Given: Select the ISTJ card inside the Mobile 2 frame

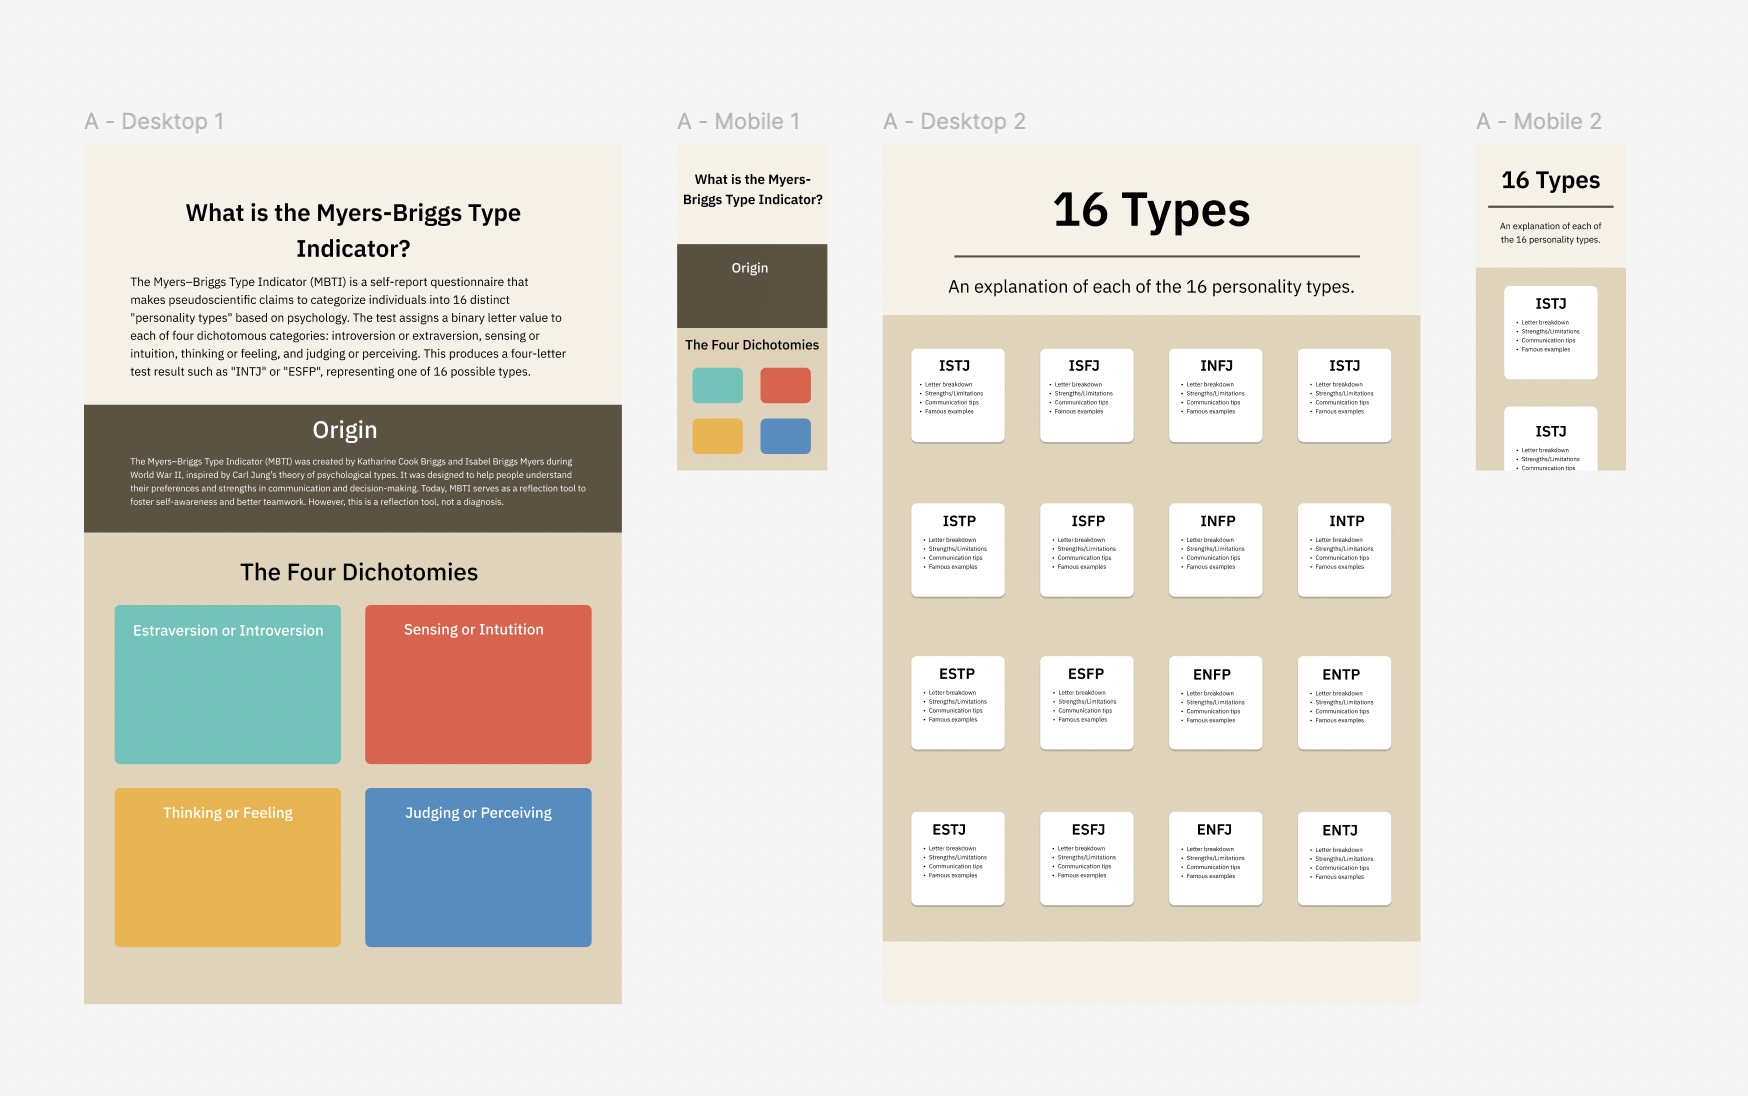Looking at the screenshot, I should (x=1550, y=330).
